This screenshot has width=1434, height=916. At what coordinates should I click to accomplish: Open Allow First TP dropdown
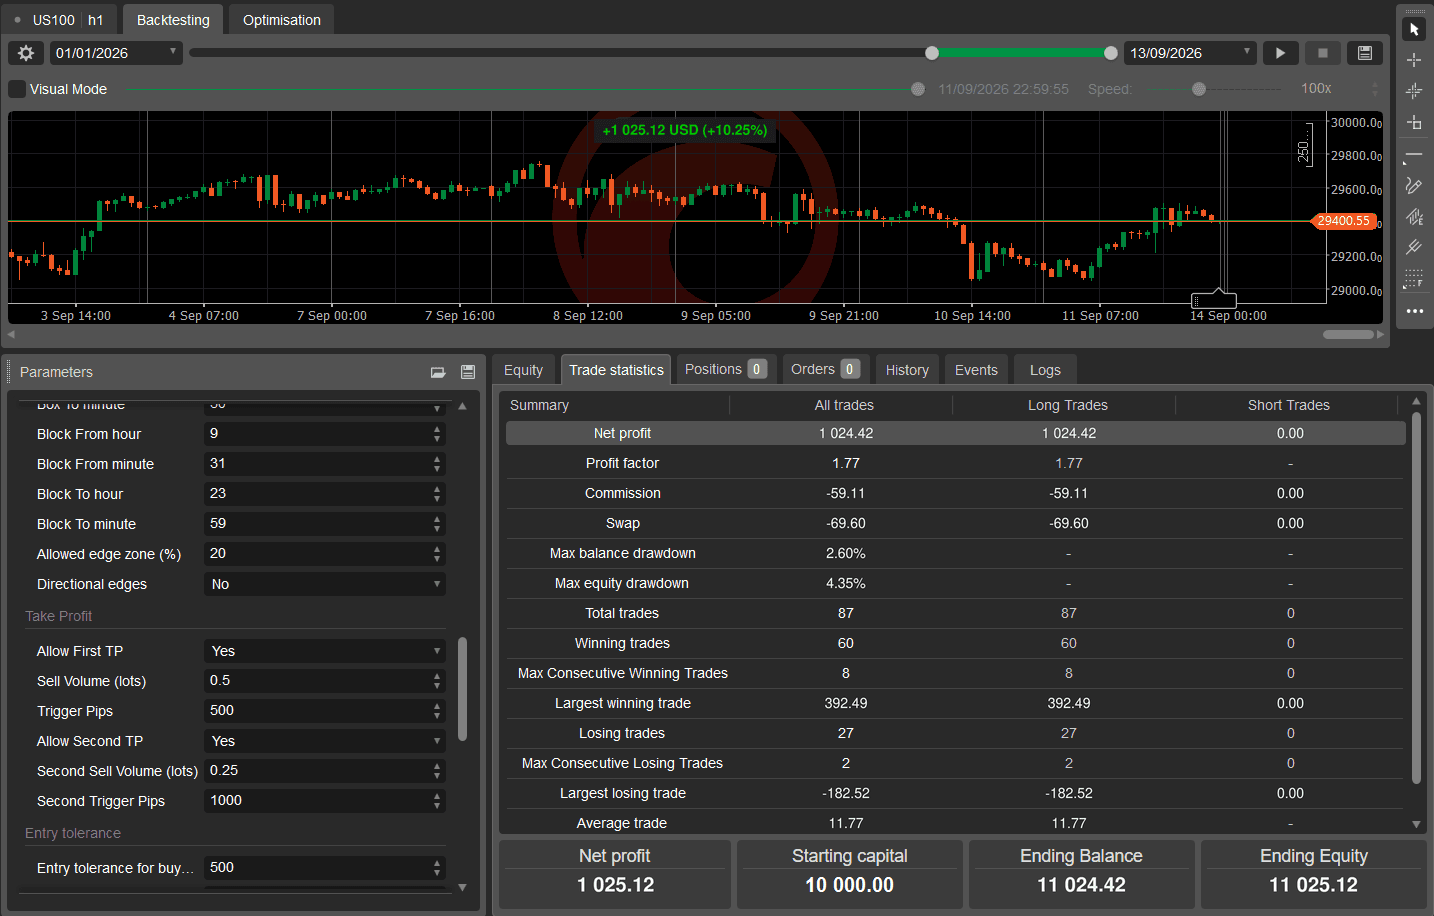click(325, 651)
